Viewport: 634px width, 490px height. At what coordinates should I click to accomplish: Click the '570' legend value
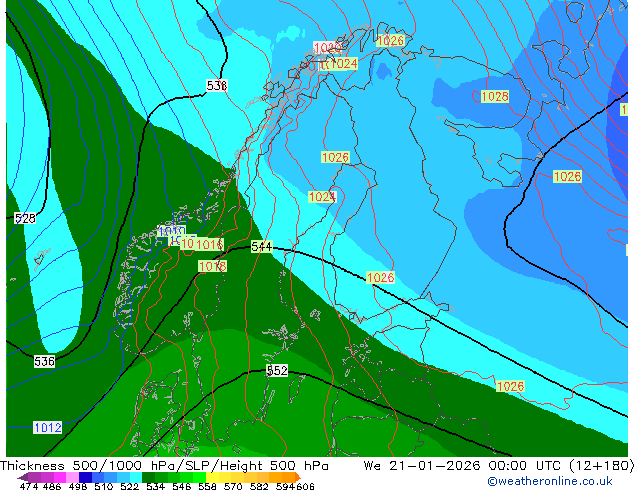pyautogui.click(x=233, y=486)
